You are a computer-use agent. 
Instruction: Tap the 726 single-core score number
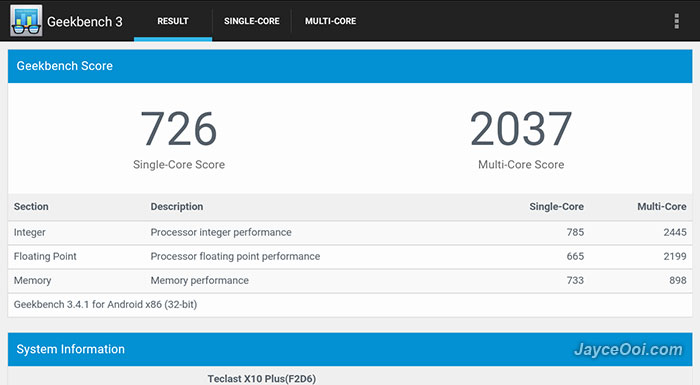pyautogui.click(x=179, y=129)
